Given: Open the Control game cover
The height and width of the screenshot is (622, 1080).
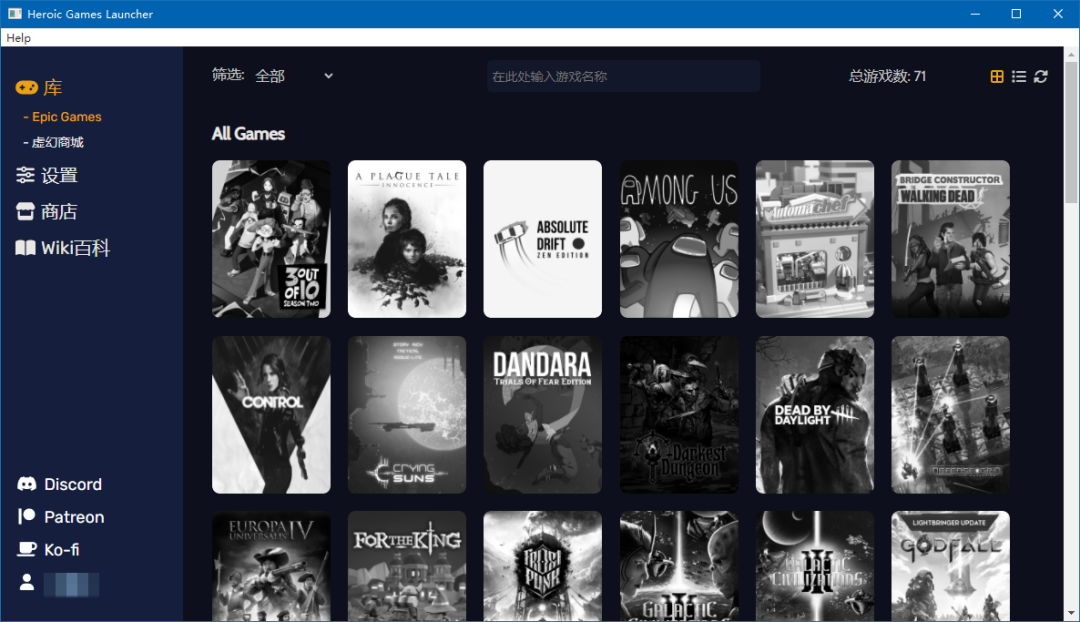Looking at the screenshot, I should pyautogui.click(x=271, y=415).
